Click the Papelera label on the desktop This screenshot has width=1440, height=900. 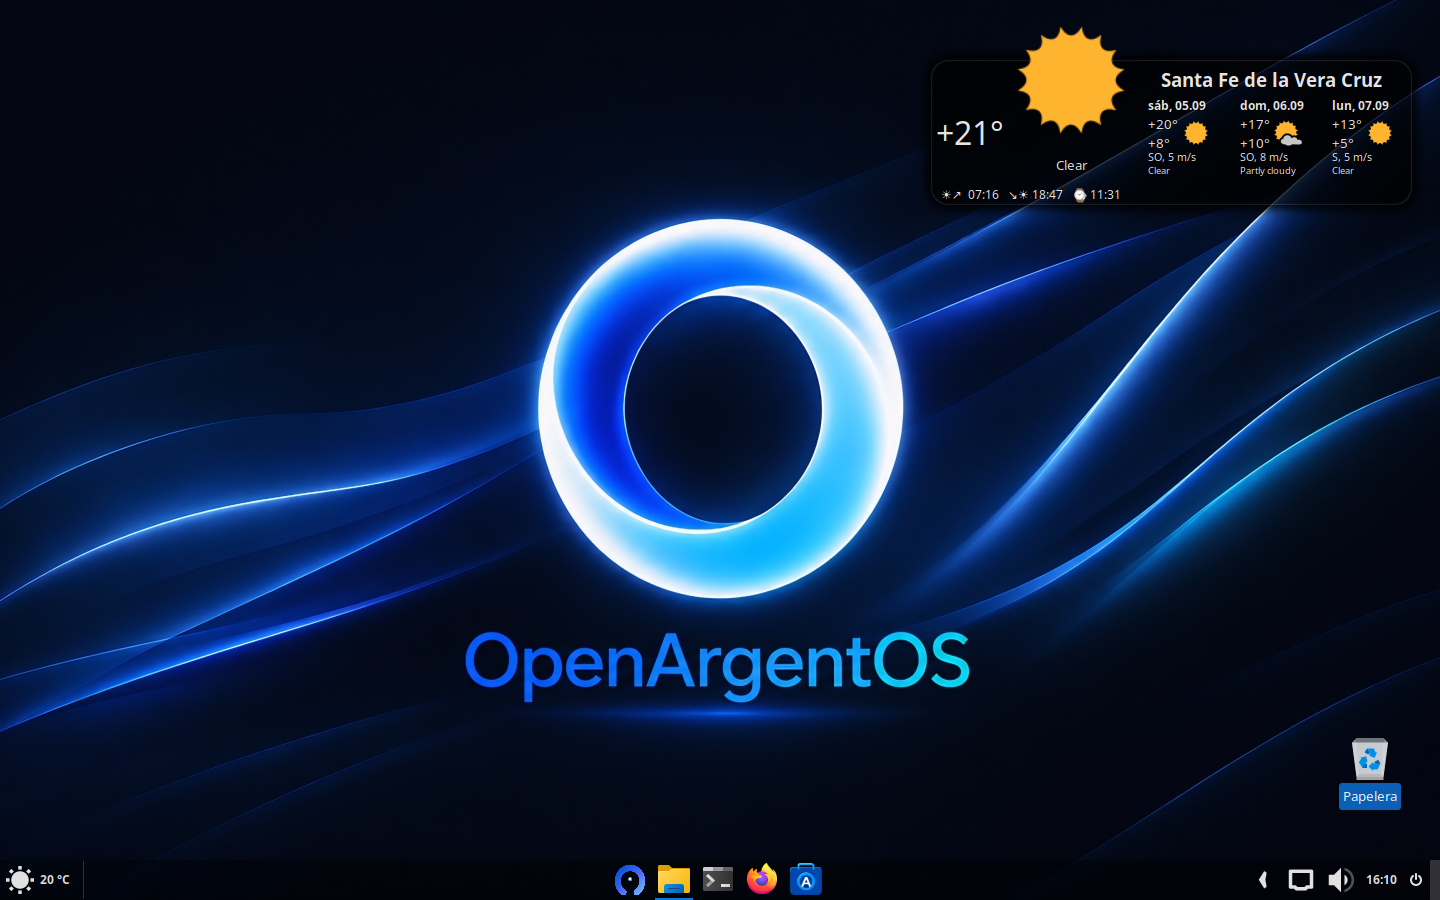pyautogui.click(x=1370, y=797)
